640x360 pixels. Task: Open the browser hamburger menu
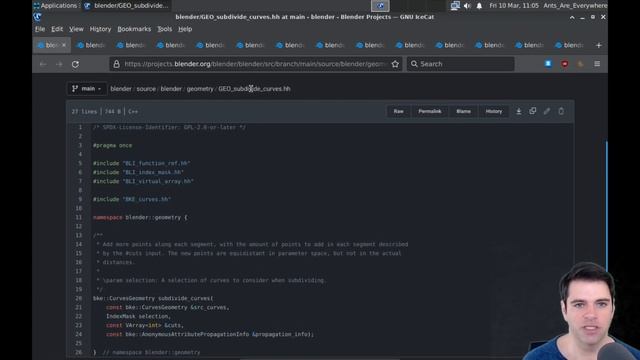click(x=597, y=64)
